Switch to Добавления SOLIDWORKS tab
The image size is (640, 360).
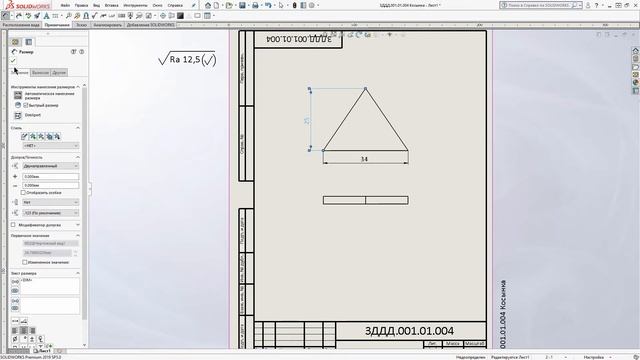pos(151,25)
